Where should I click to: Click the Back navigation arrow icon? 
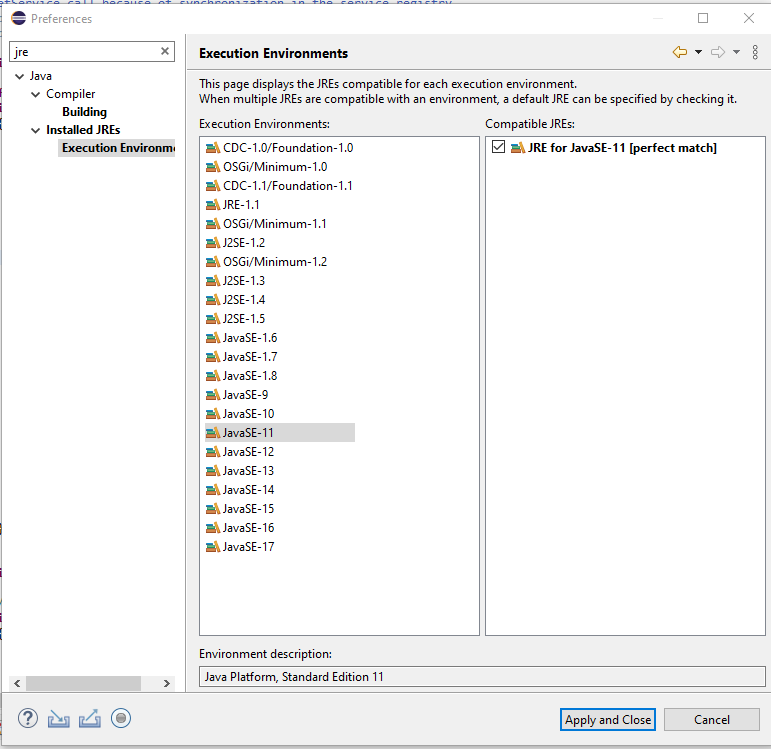[x=680, y=52]
